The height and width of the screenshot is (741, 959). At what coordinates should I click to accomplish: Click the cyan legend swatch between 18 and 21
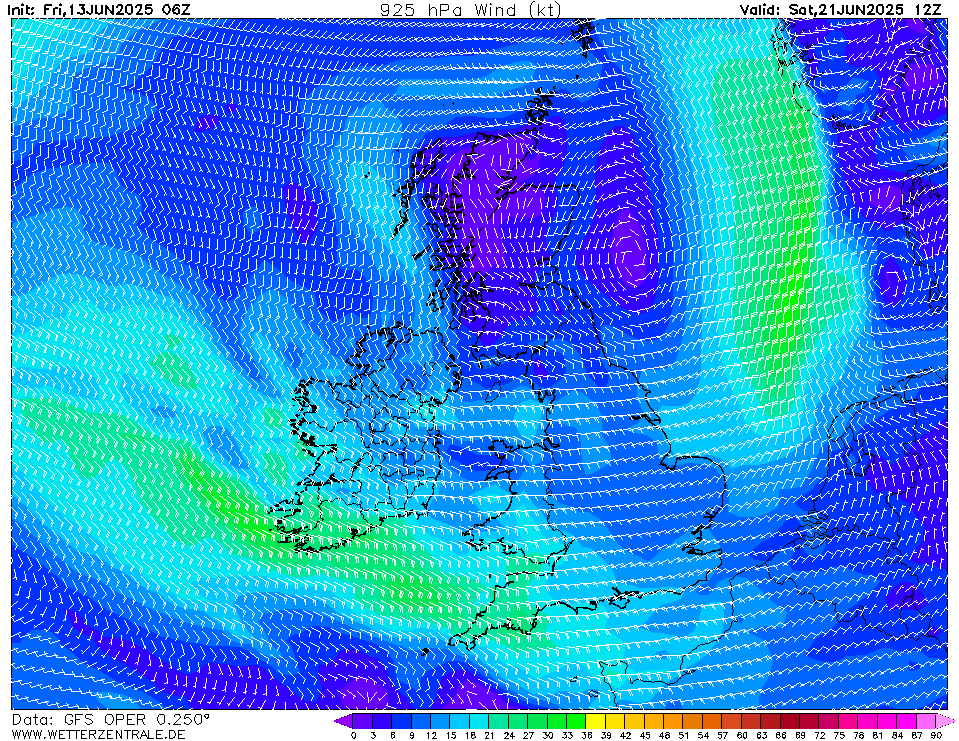[x=480, y=721]
